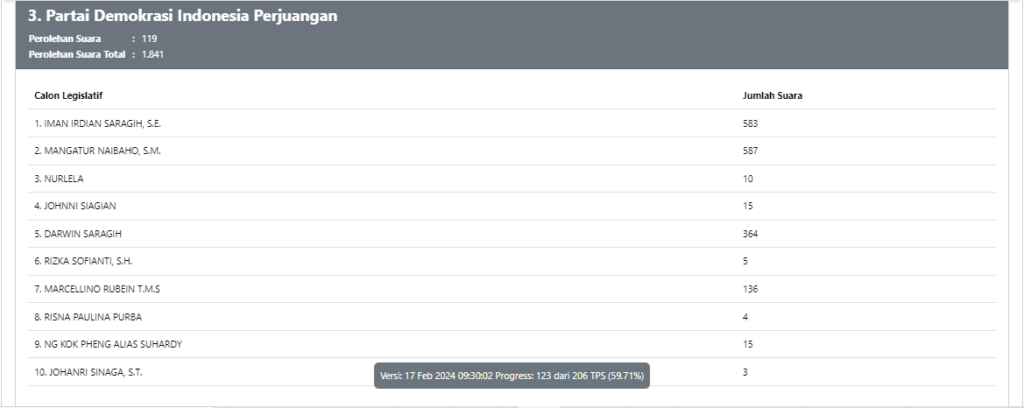The height and width of the screenshot is (408, 1024).
Task: Click the Partai Demokrasi Indonesia Perjuangan header
Action: (183, 16)
